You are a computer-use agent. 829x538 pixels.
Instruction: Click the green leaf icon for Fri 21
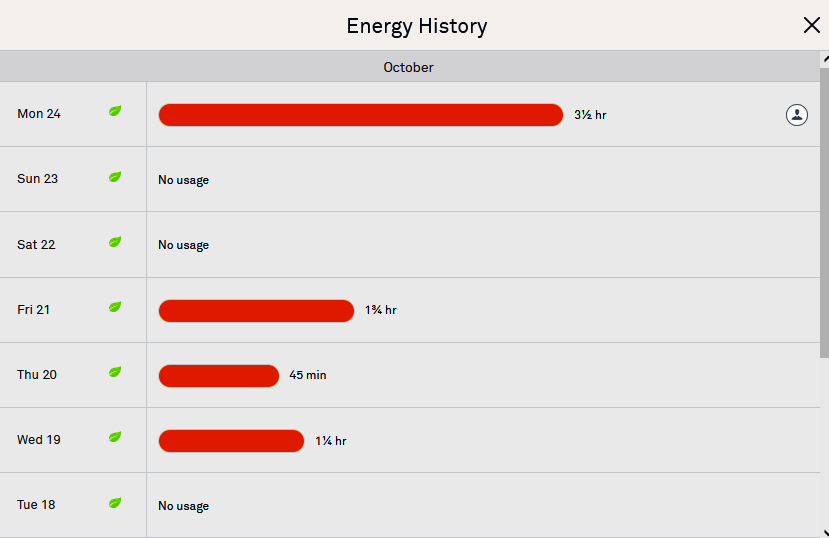pos(115,307)
